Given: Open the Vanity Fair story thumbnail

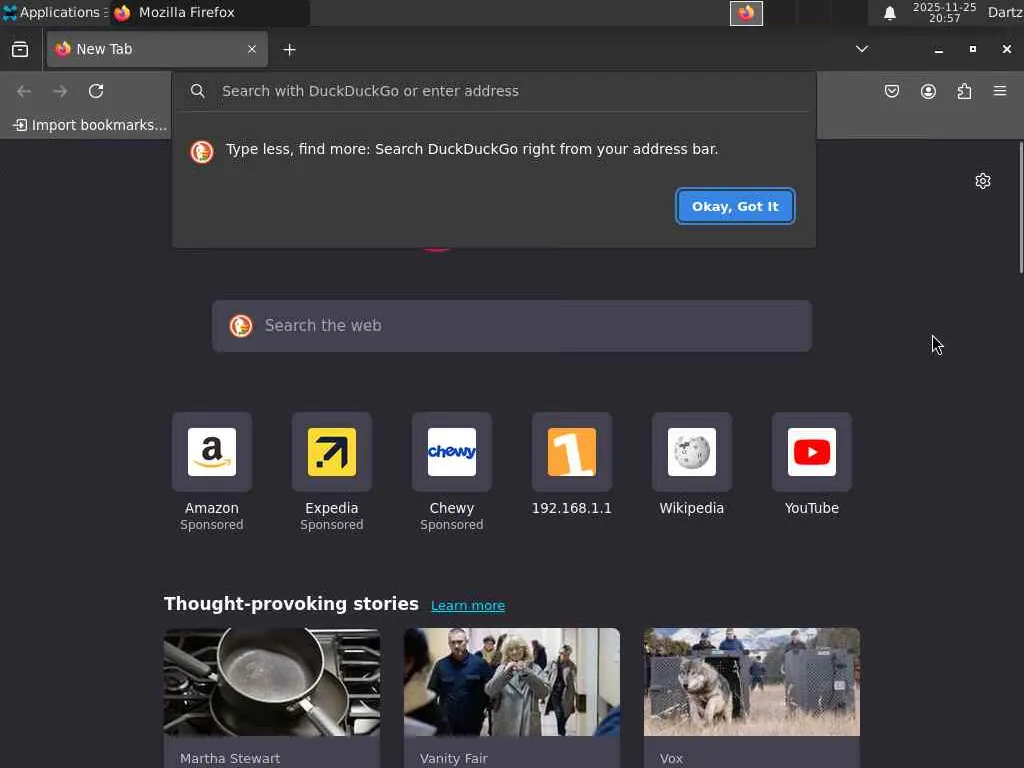Looking at the screenshot, I should [x=512, y=682].
